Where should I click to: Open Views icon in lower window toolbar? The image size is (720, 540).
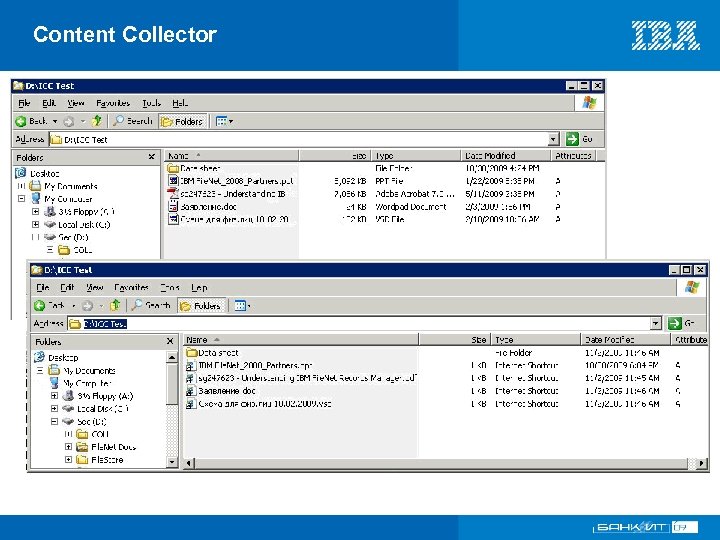241,305
